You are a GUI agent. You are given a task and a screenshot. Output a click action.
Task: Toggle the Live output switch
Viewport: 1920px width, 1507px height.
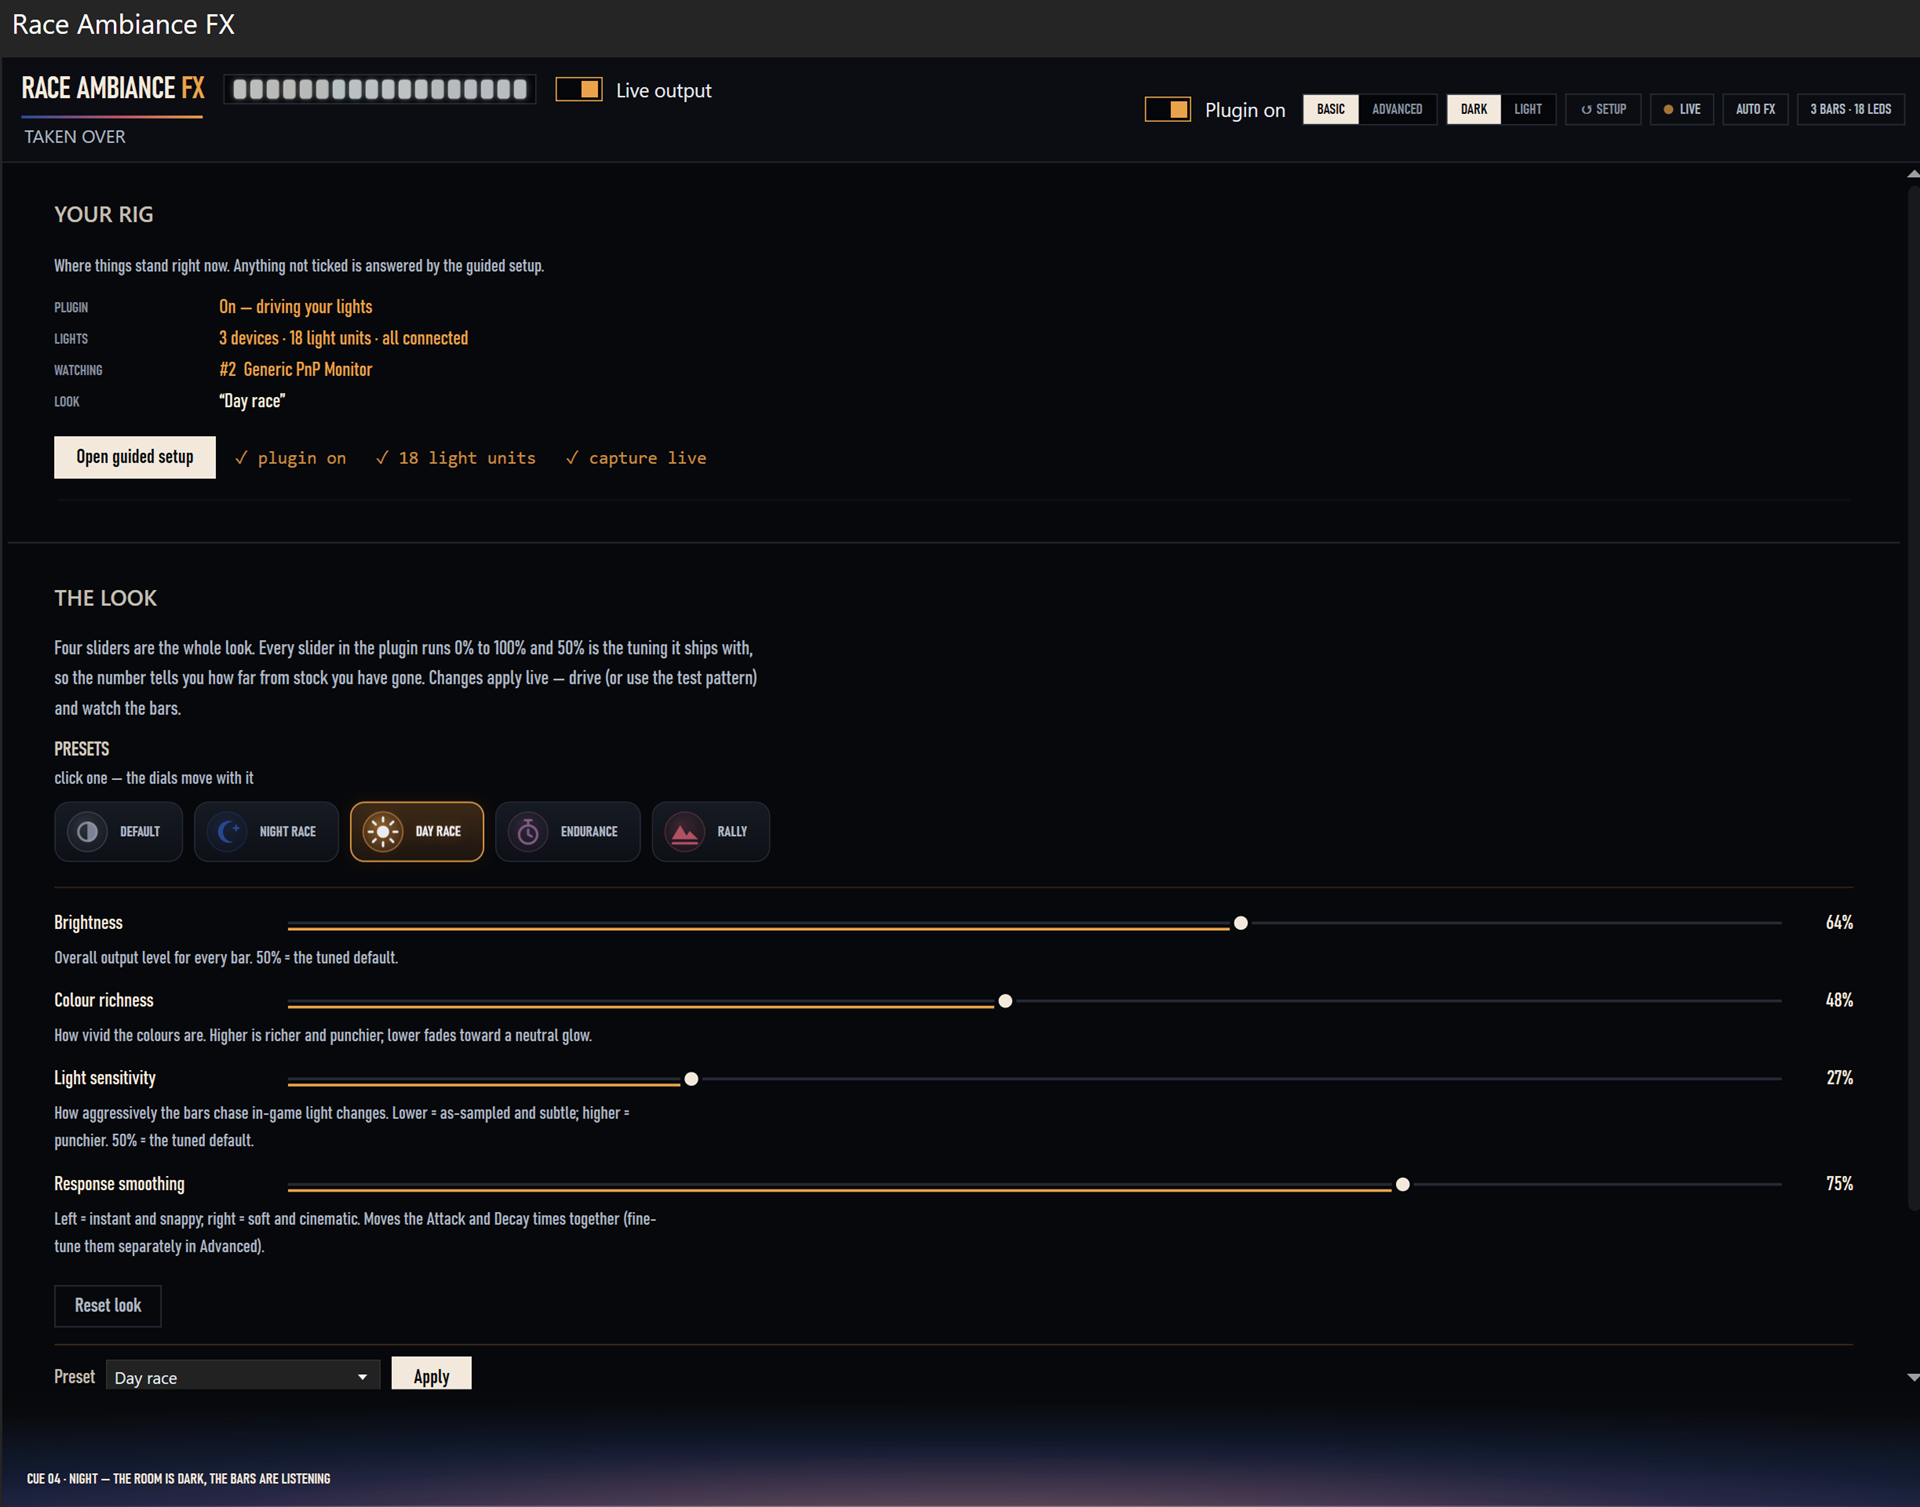pos(579,89)
